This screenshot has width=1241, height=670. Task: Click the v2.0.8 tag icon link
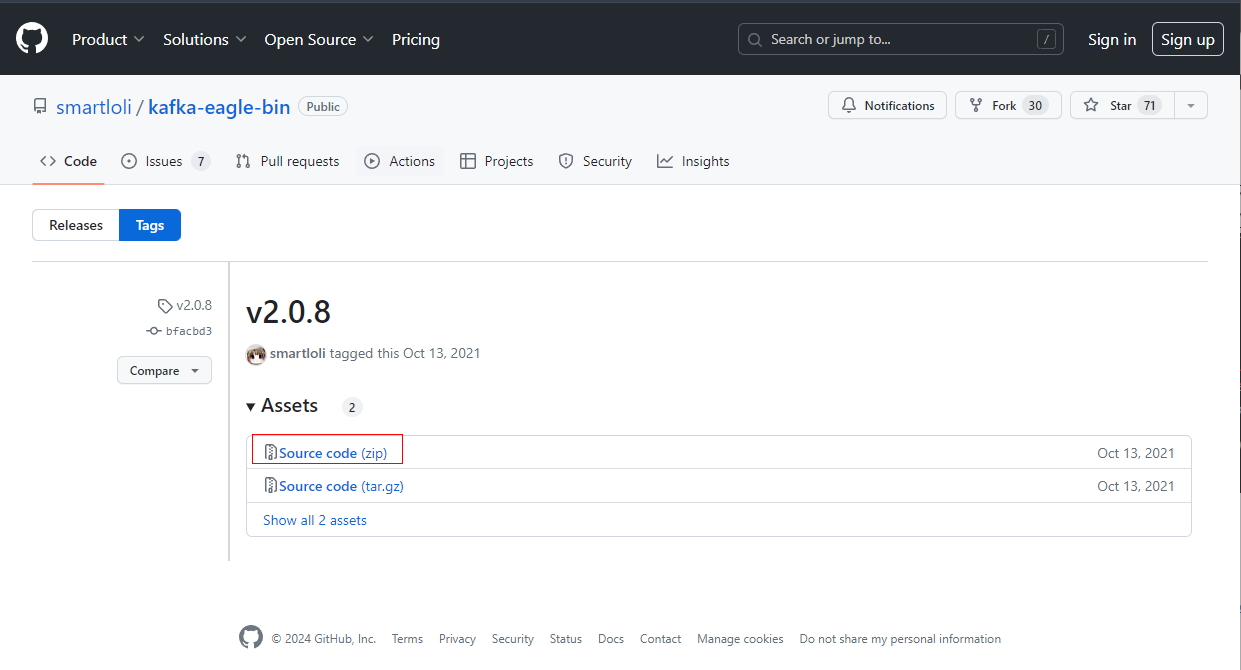click(x=185, y=305)
